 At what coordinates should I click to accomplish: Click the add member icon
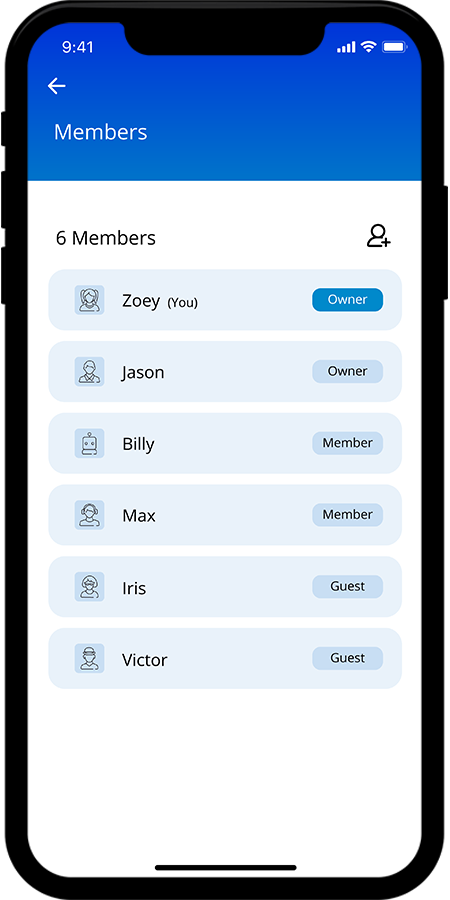point(379,236)
